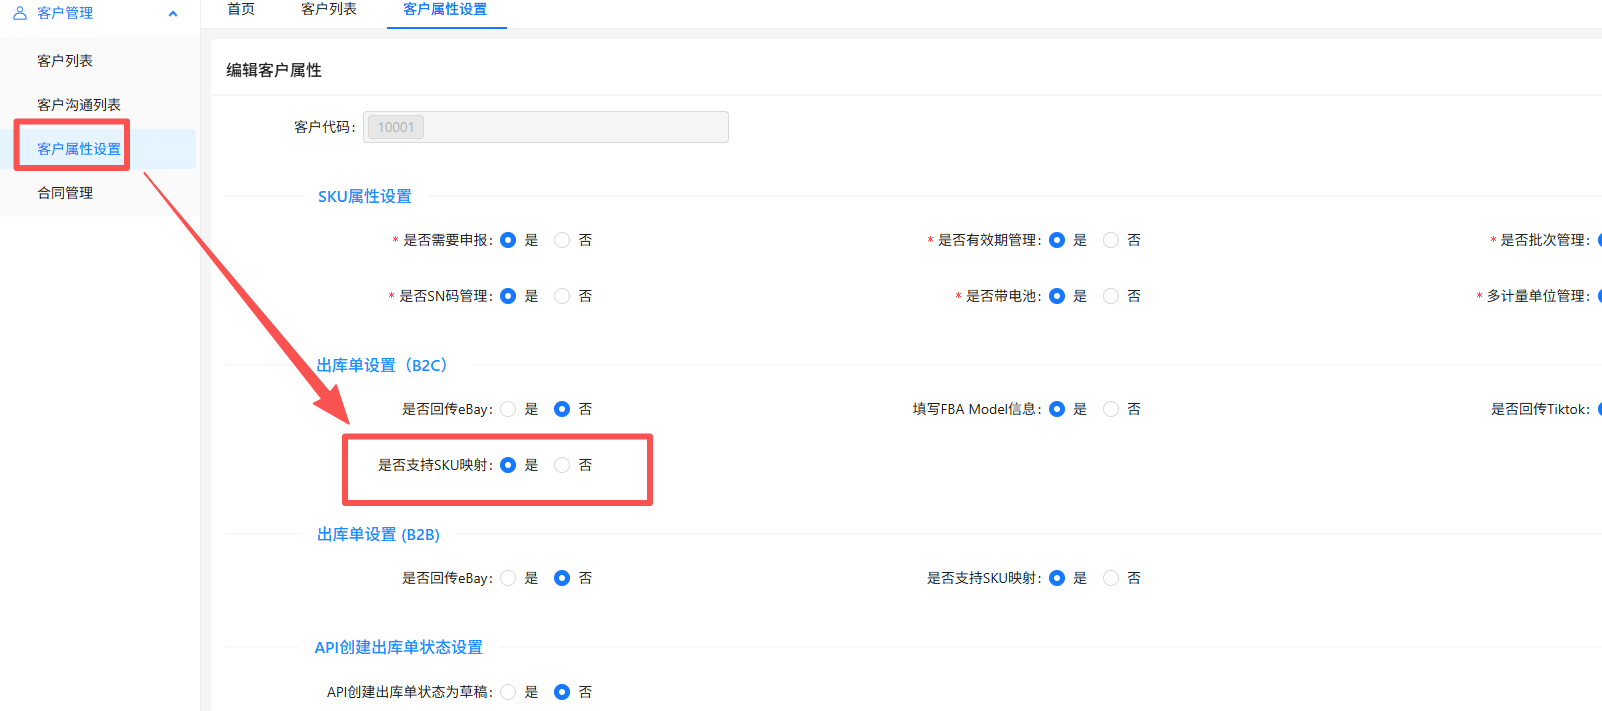Open 客户列表 in sidebar

pyautogui.click(x=65, y=61)
